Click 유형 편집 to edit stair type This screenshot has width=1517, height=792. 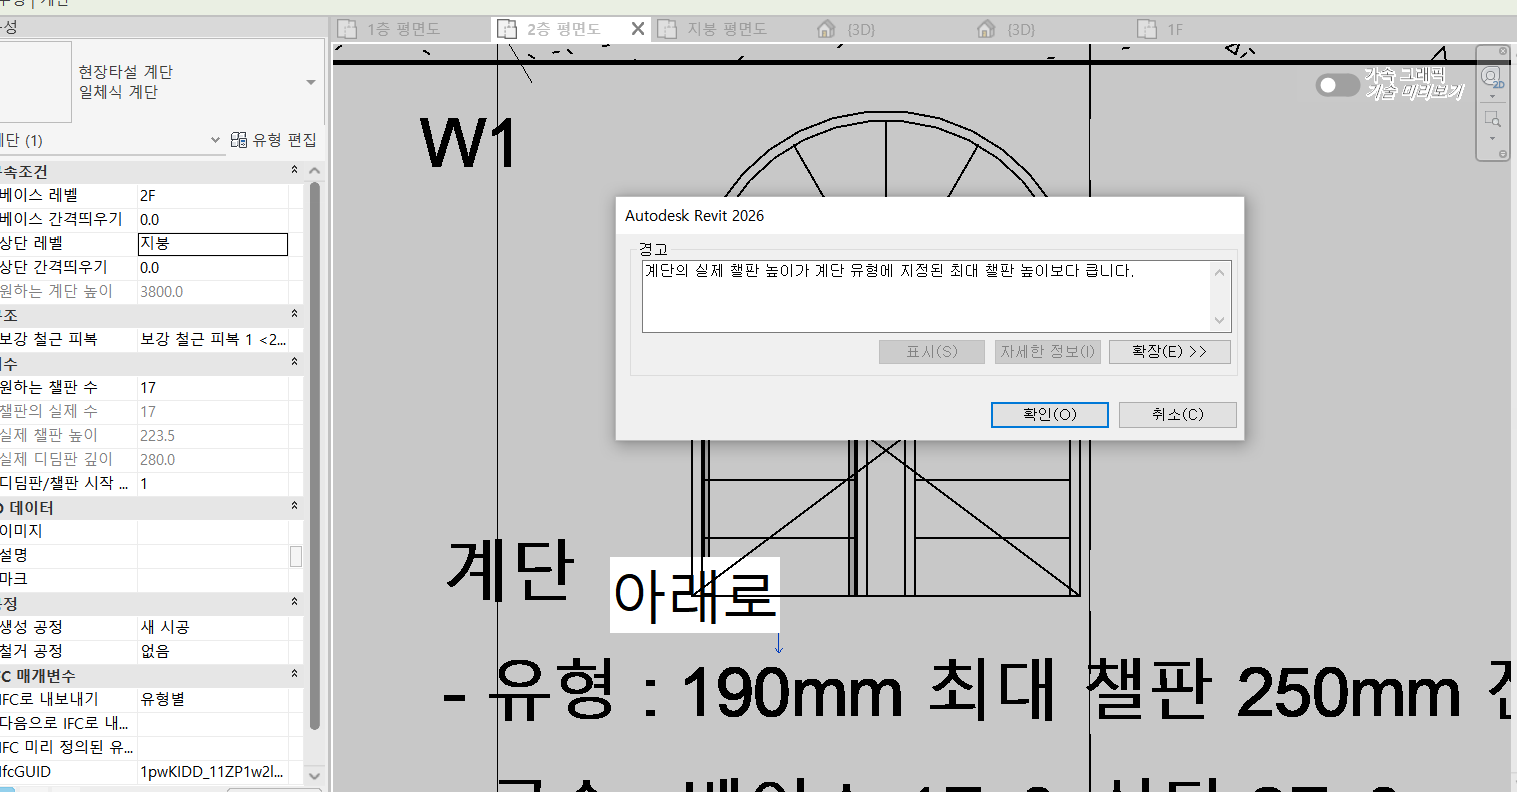(x=274, y=140)
